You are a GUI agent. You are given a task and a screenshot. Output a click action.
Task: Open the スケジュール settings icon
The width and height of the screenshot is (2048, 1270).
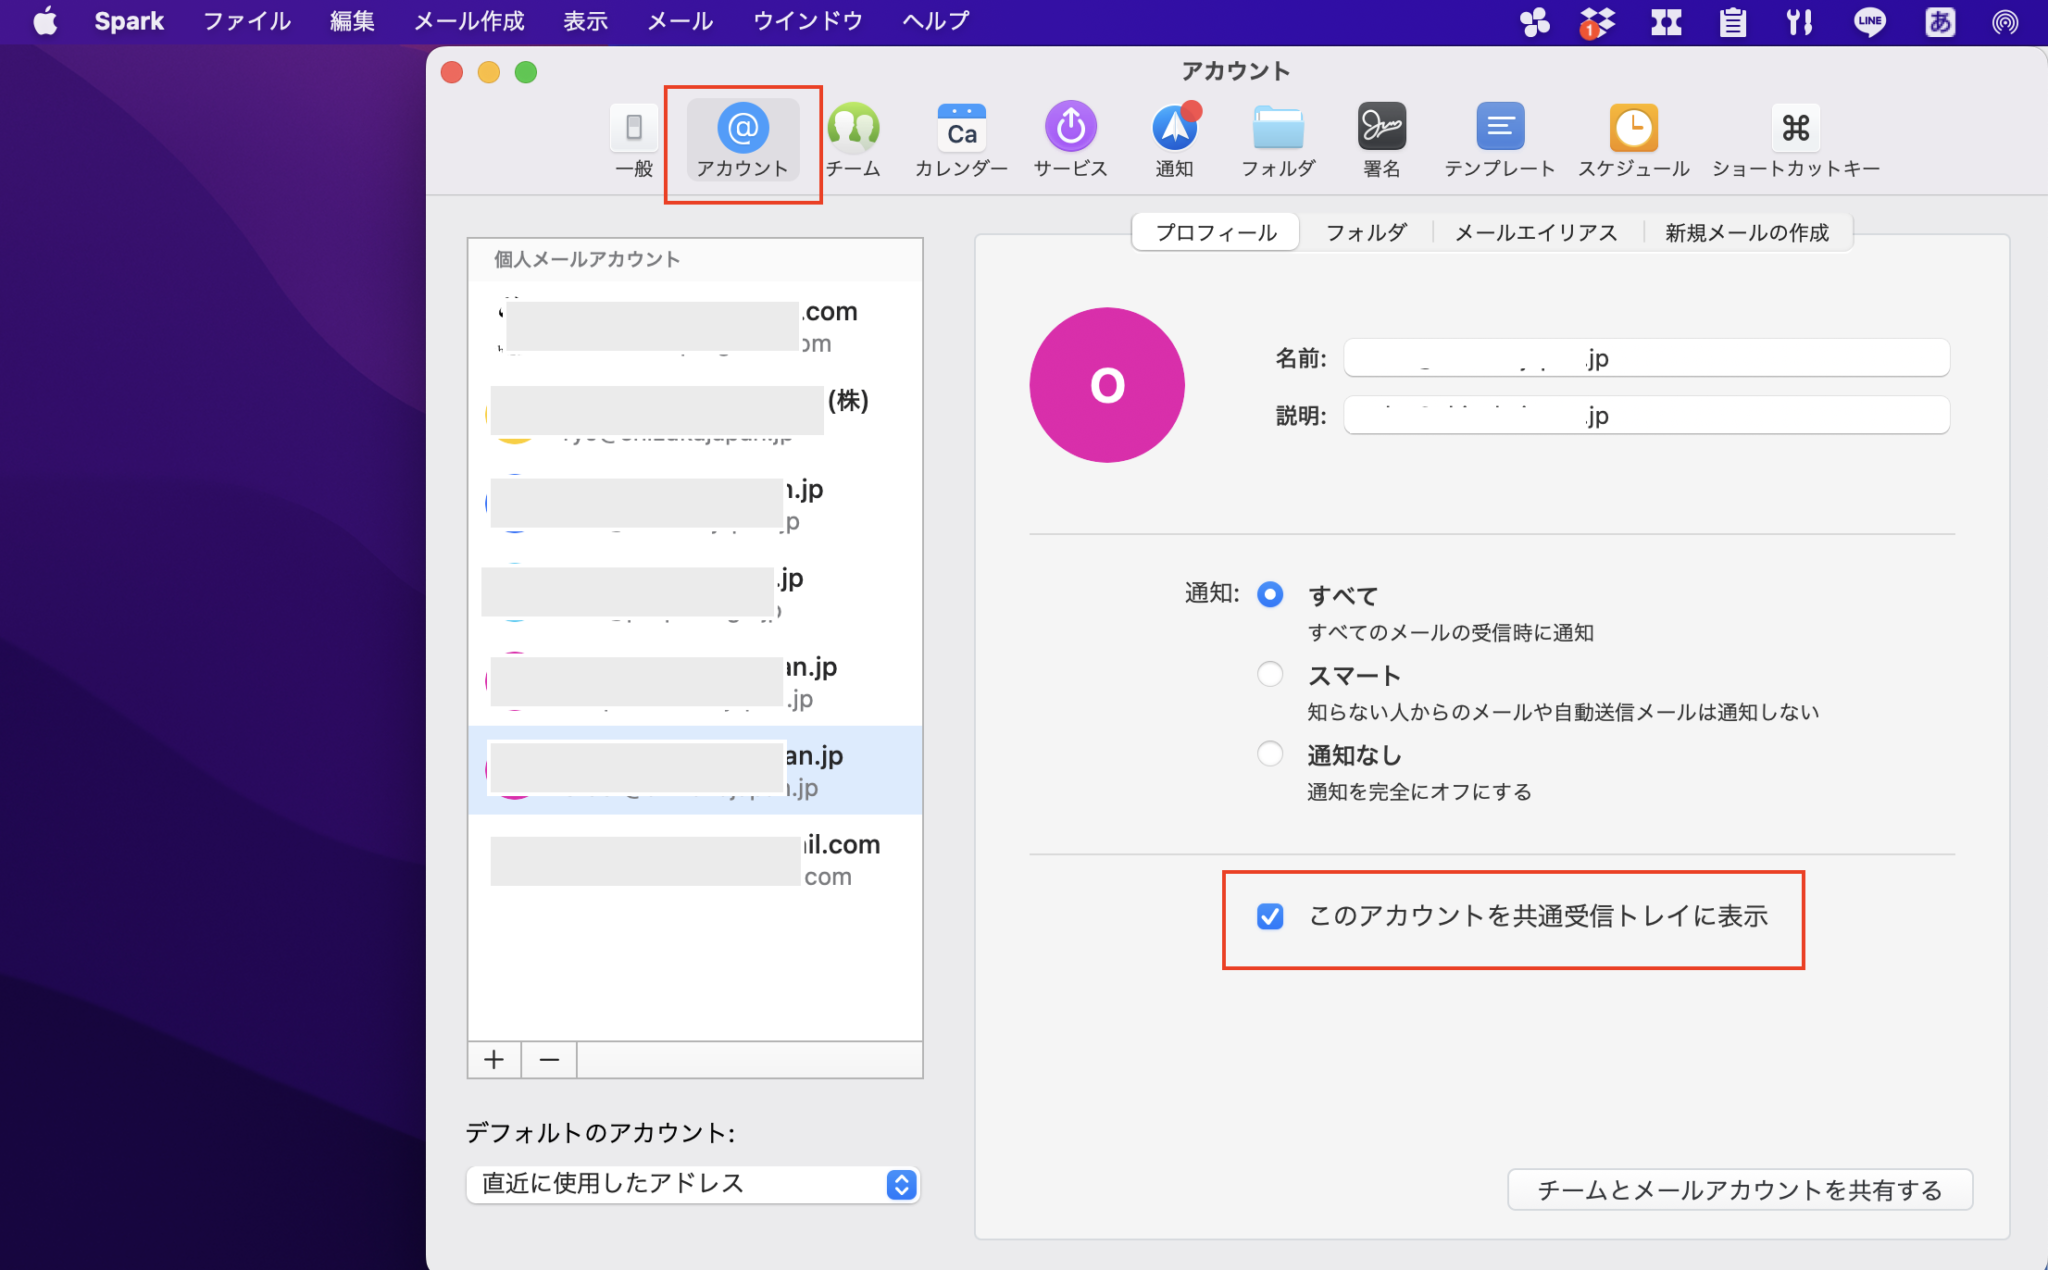[x=1633, y=140]
